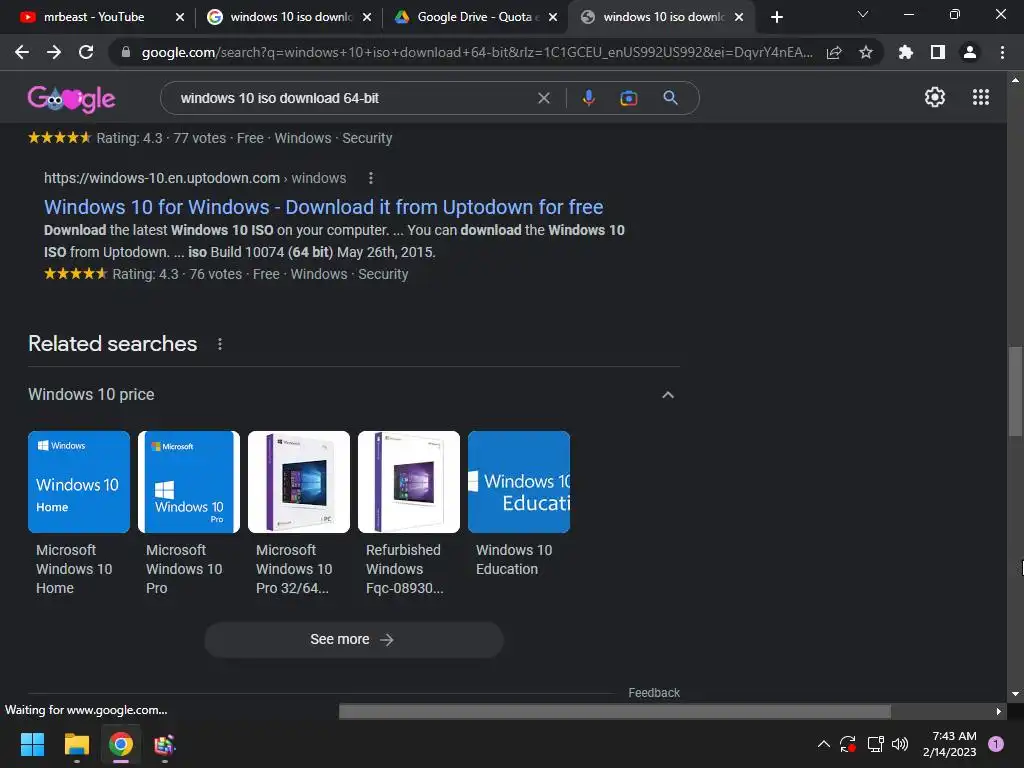
Task: Collapse Windows 10 price section
Action: tap(668, 394)
